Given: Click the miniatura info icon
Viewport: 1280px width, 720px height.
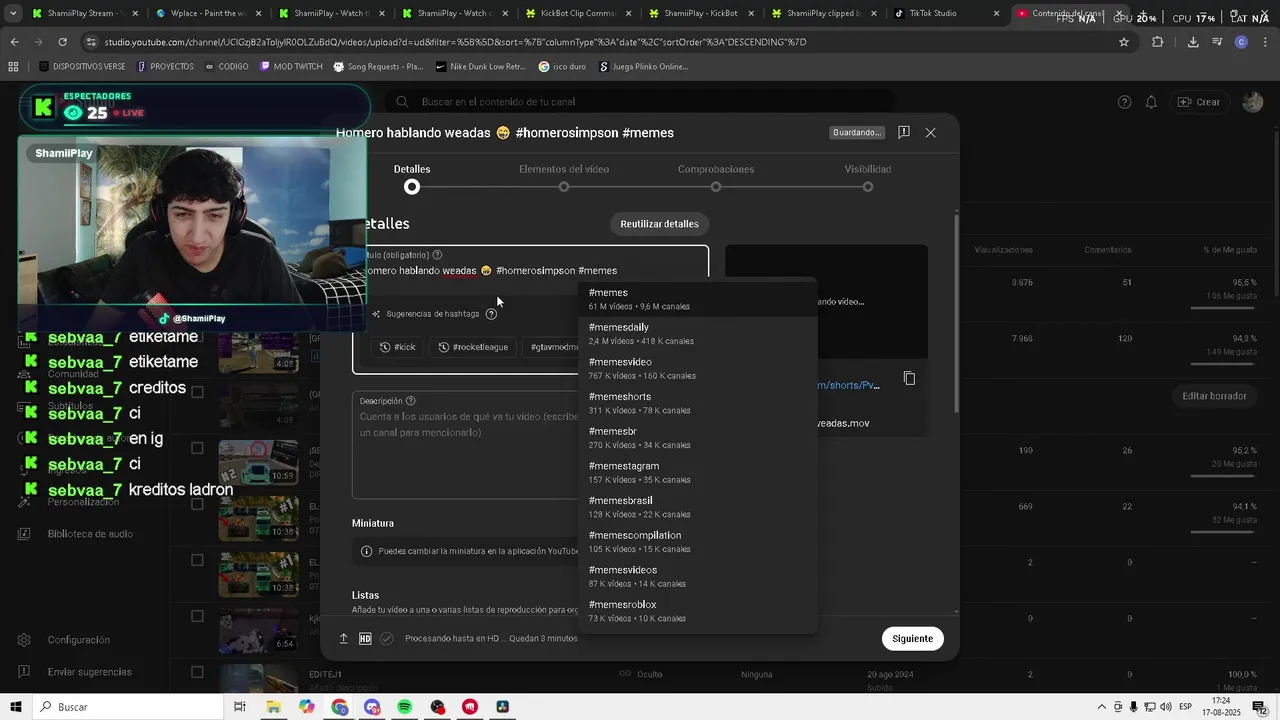Looking at the screenshot, I should pyautogui.click(x=366, y=551).
